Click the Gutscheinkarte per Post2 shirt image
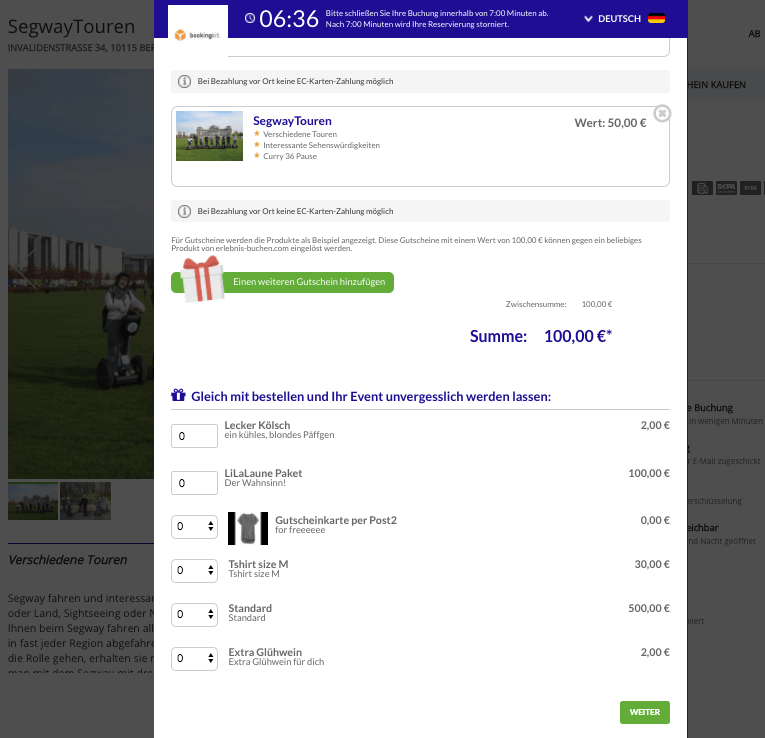This screenshot has width=765, height=738. tap(248, 528)
